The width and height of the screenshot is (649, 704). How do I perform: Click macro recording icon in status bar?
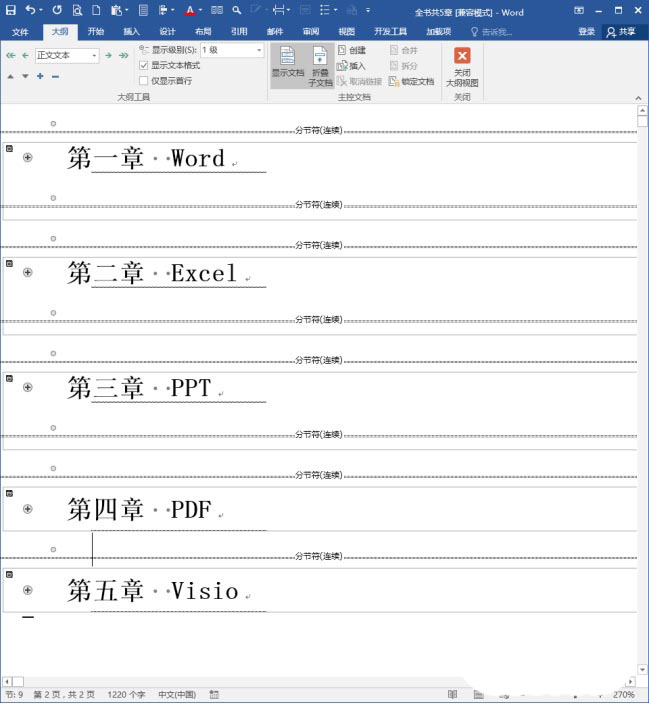(214, 695)
